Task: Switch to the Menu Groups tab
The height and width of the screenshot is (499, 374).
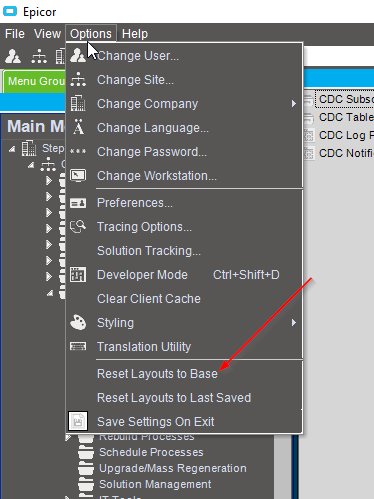Action: point(34,81)
